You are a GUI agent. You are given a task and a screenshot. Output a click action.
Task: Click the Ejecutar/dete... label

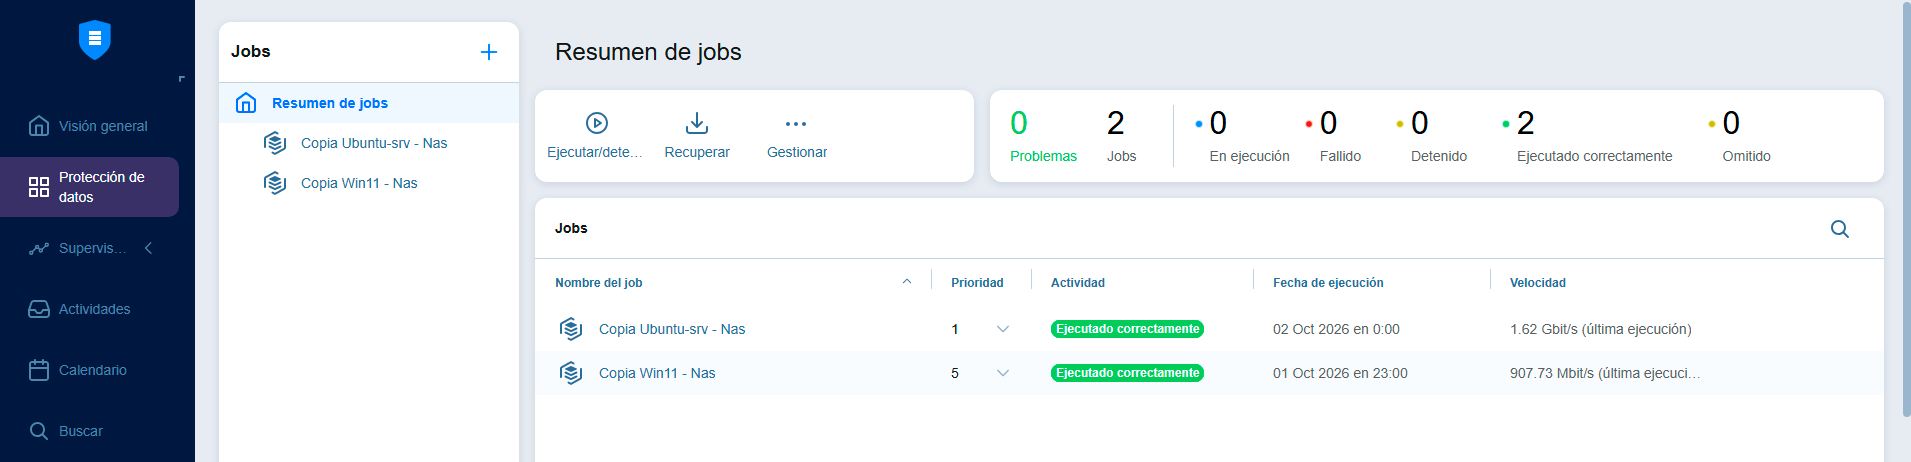click(595, 152)
